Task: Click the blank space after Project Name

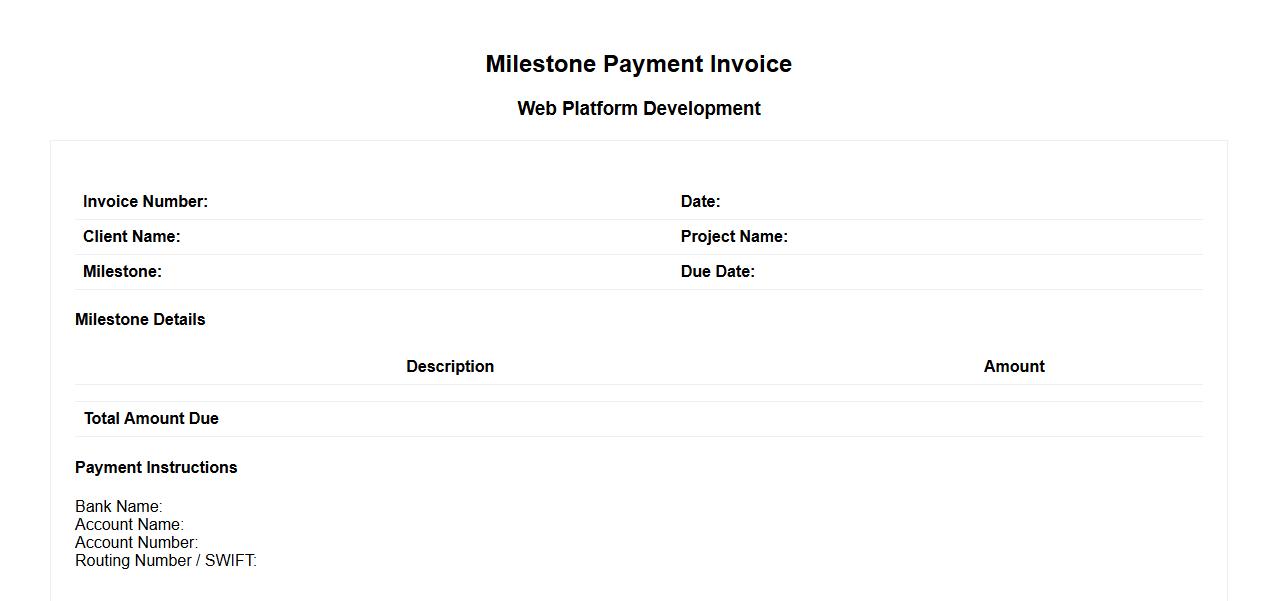Action: pyautogui.click(x=990, y=237)
